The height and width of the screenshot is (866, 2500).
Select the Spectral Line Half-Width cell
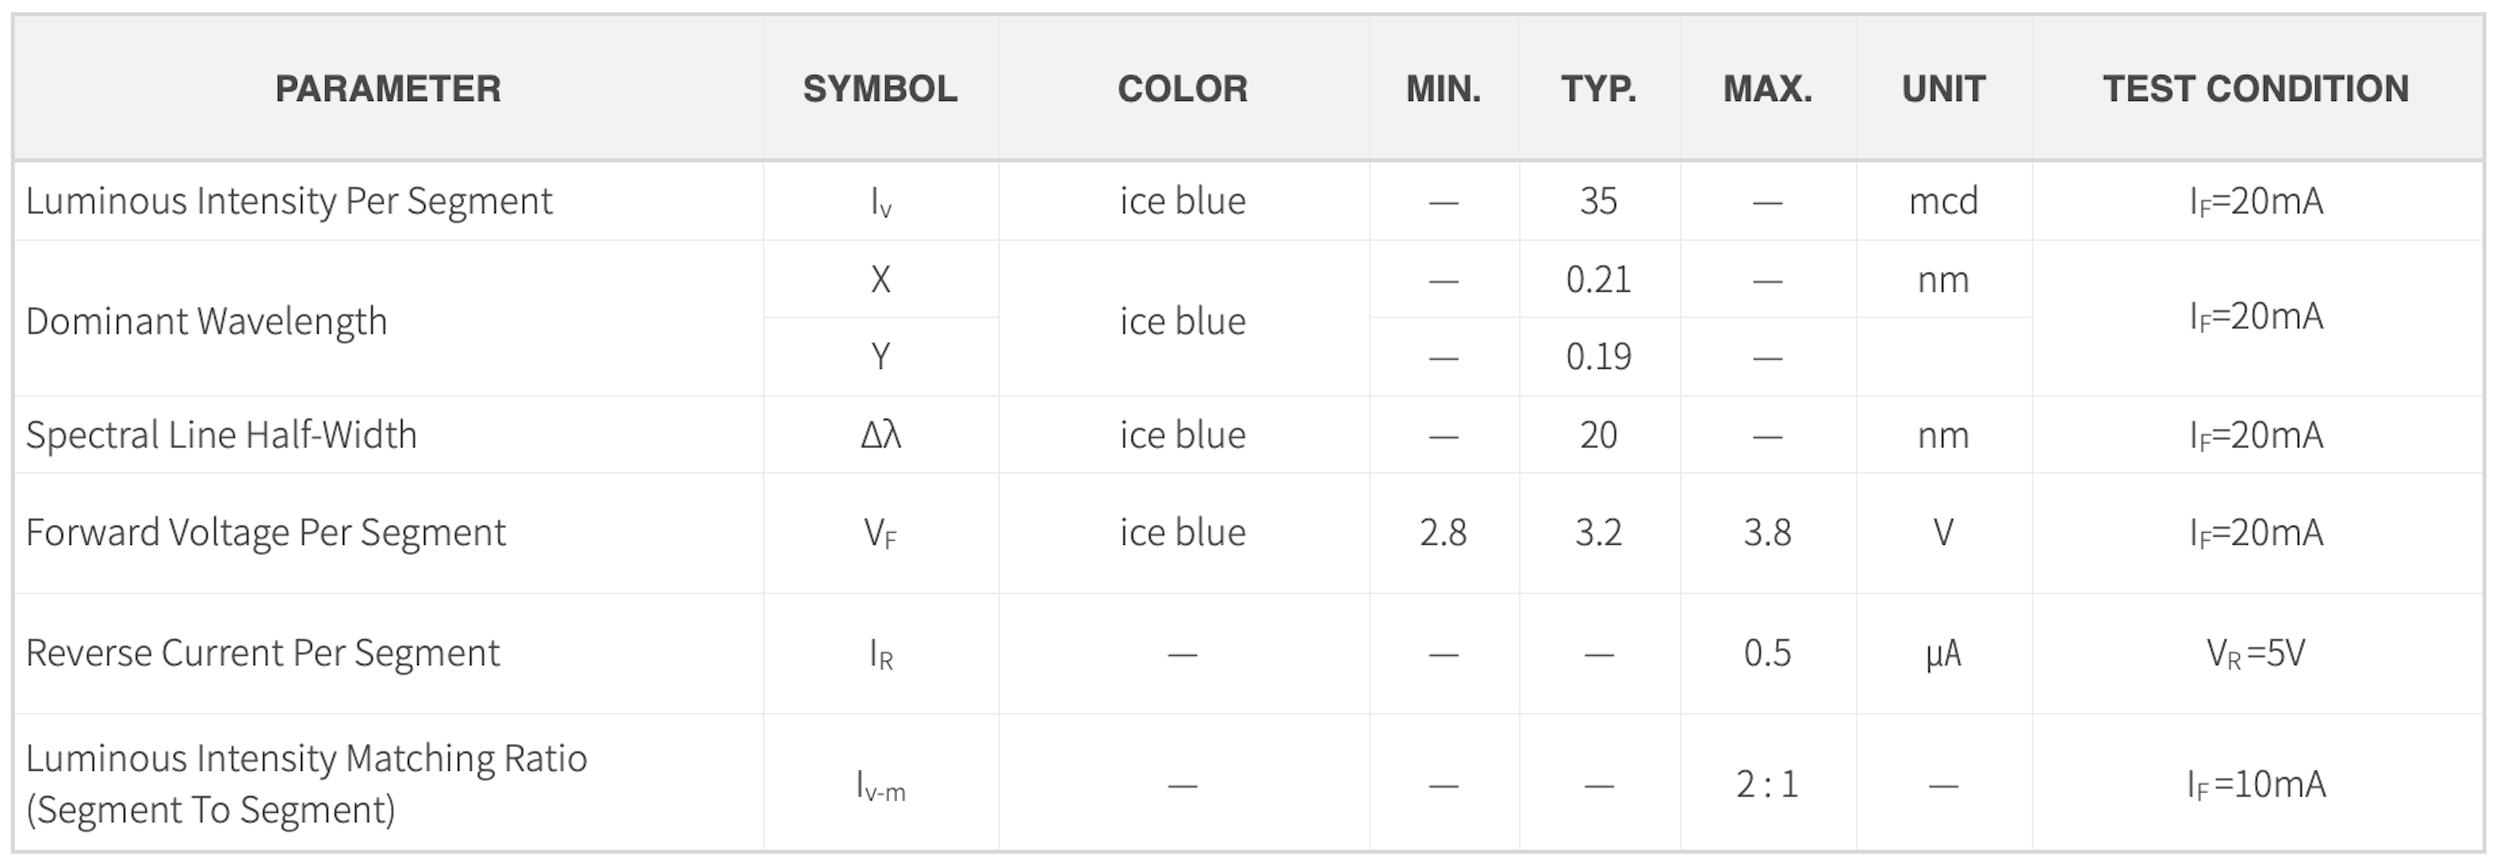(388, 435)
